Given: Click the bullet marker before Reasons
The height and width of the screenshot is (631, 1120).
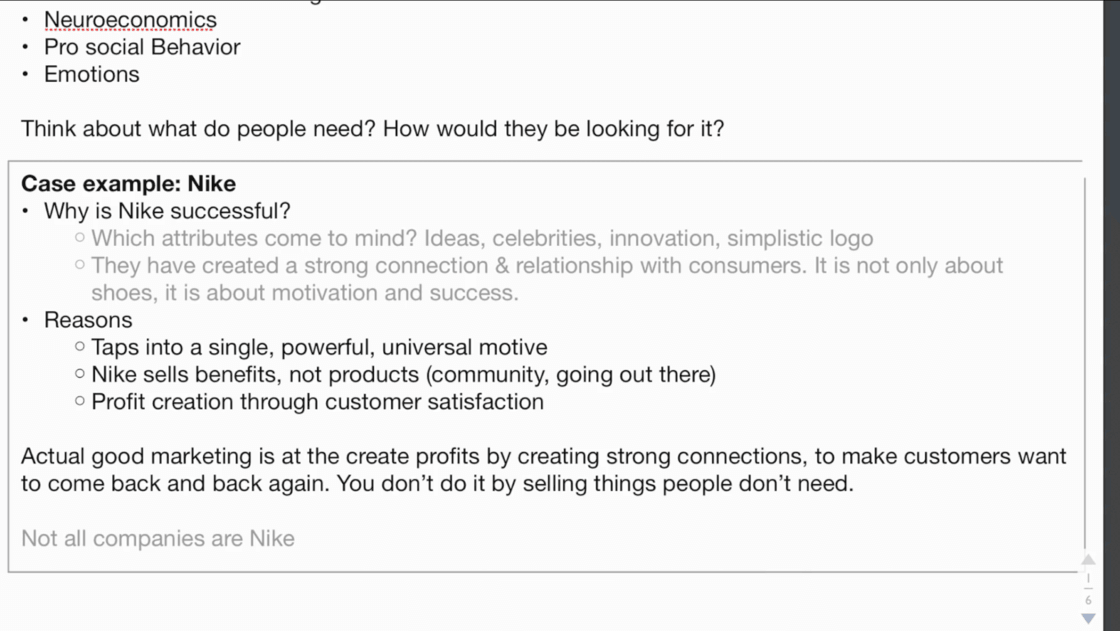Looking at the screenshot, I should pos(26,319).
